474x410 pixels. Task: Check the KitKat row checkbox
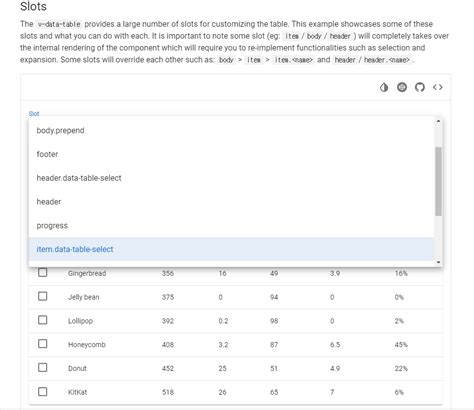[43, 391]
